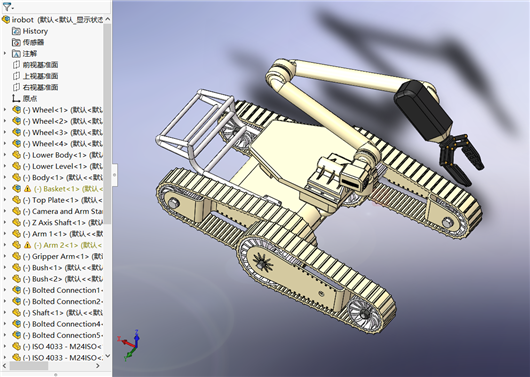Select Top Plate<1> in the feature tree
The image size is (530, 377).
pyautogui.click(x=57, y=200)
